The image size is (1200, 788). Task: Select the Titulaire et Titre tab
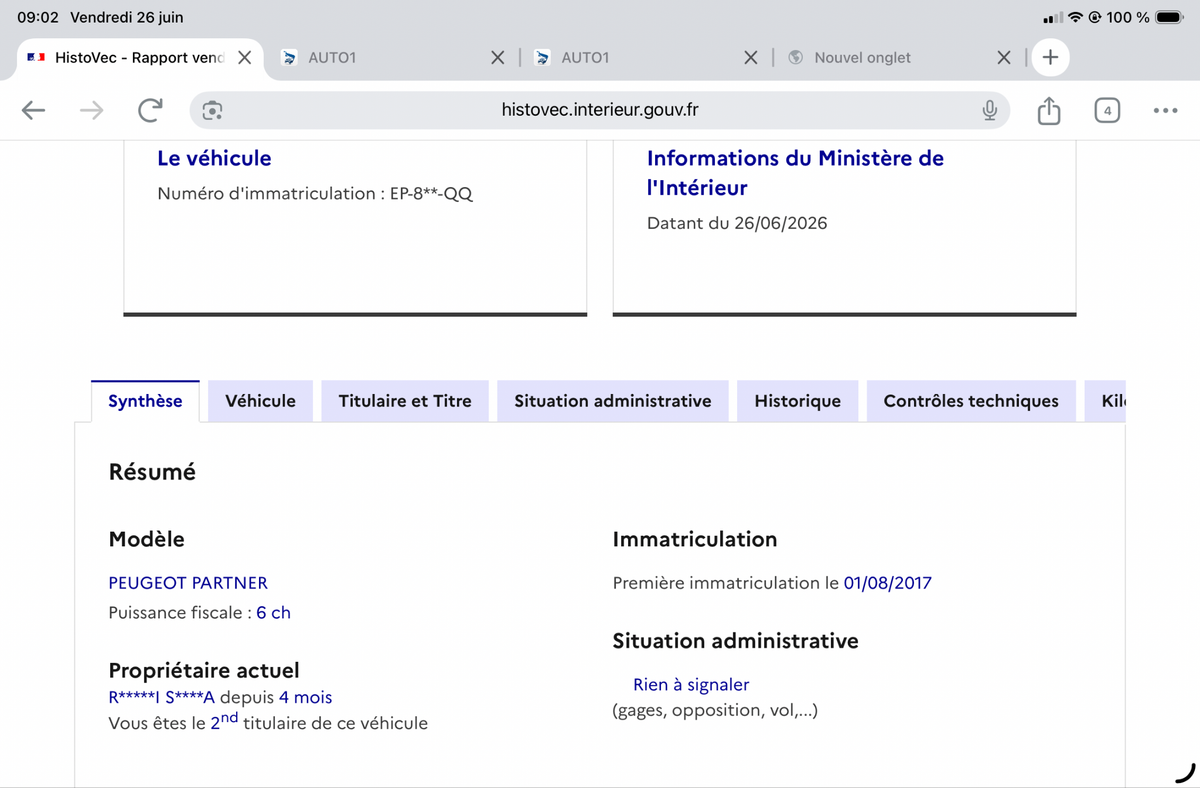[x=405, y=401]
